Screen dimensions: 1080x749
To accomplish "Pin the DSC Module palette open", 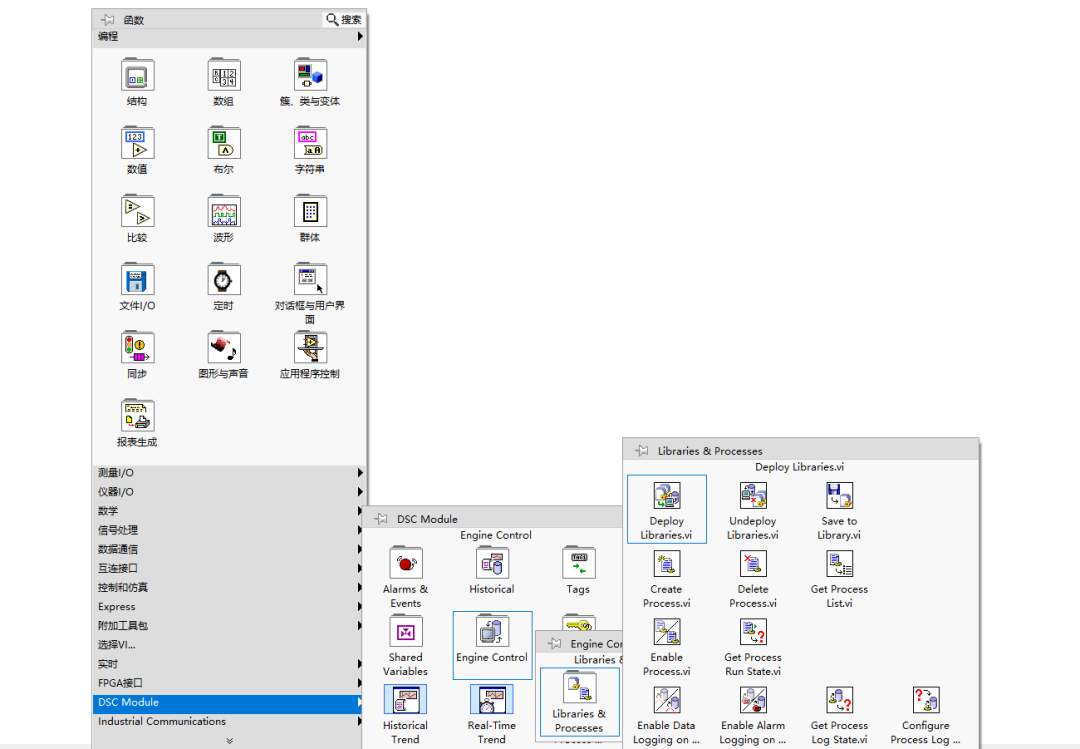I will click(x=380, y=519).
